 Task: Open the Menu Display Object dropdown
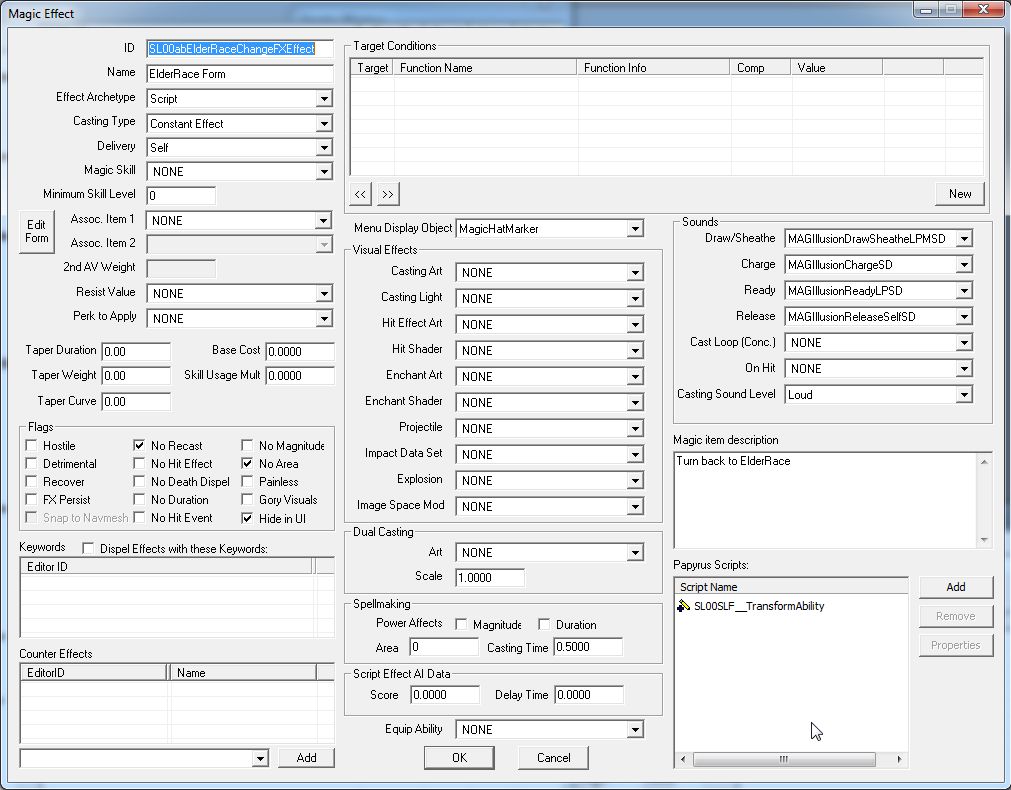[x=635, y=229]
